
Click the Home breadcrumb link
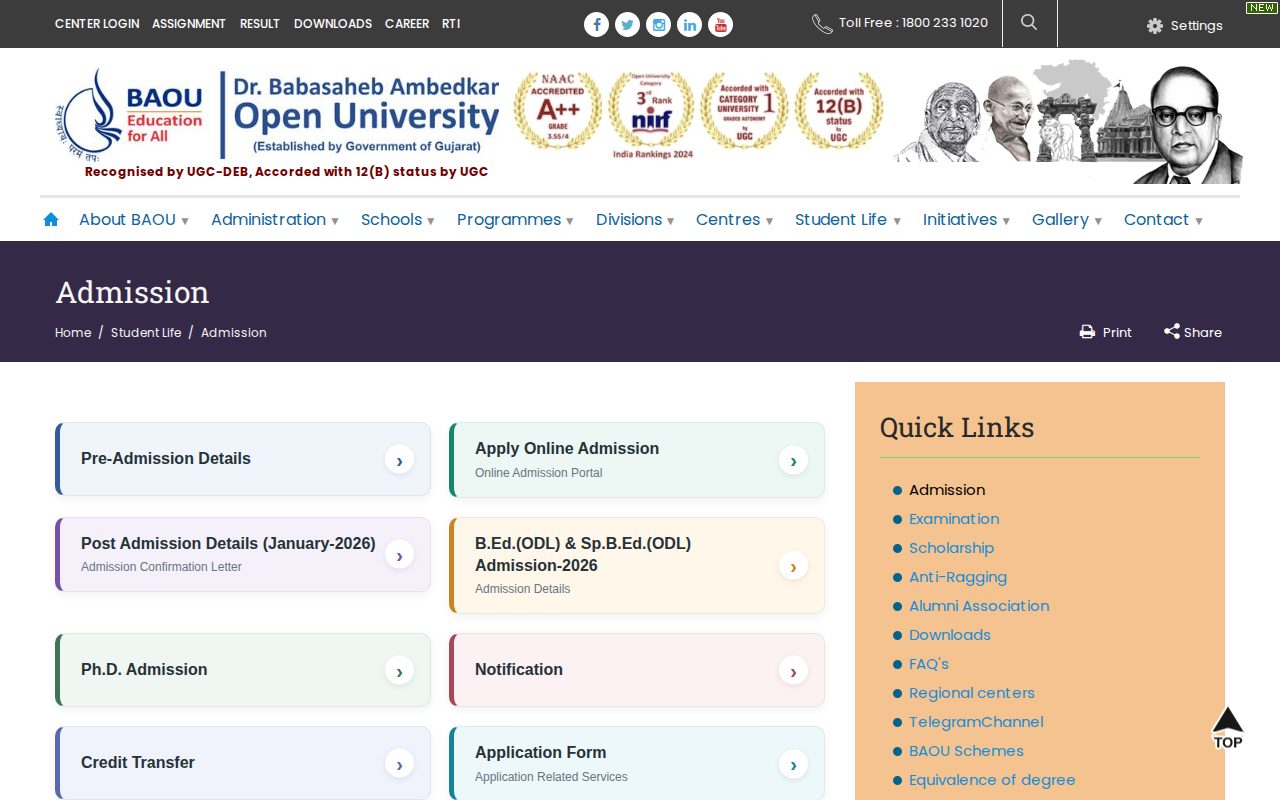(x=73, y=332)
